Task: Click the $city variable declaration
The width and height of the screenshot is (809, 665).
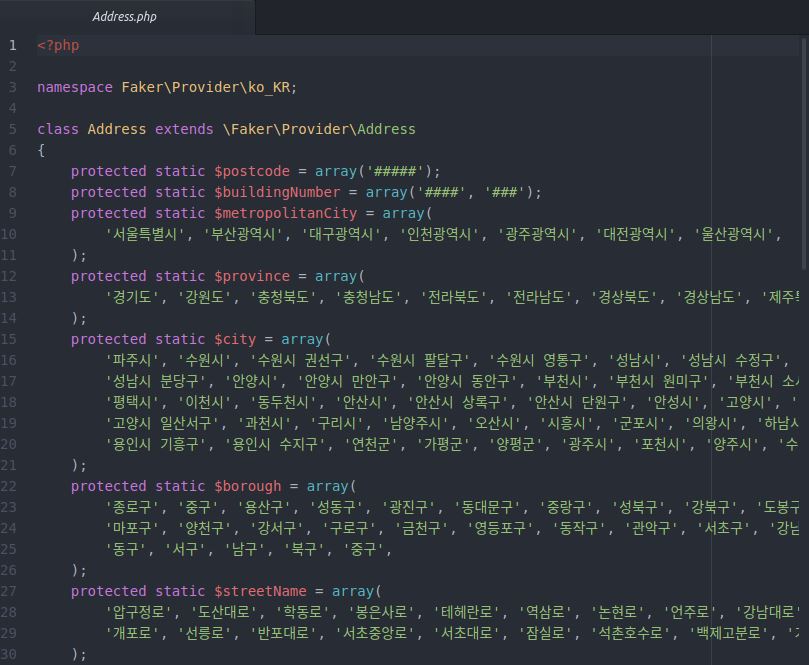Action: [234, 339]
